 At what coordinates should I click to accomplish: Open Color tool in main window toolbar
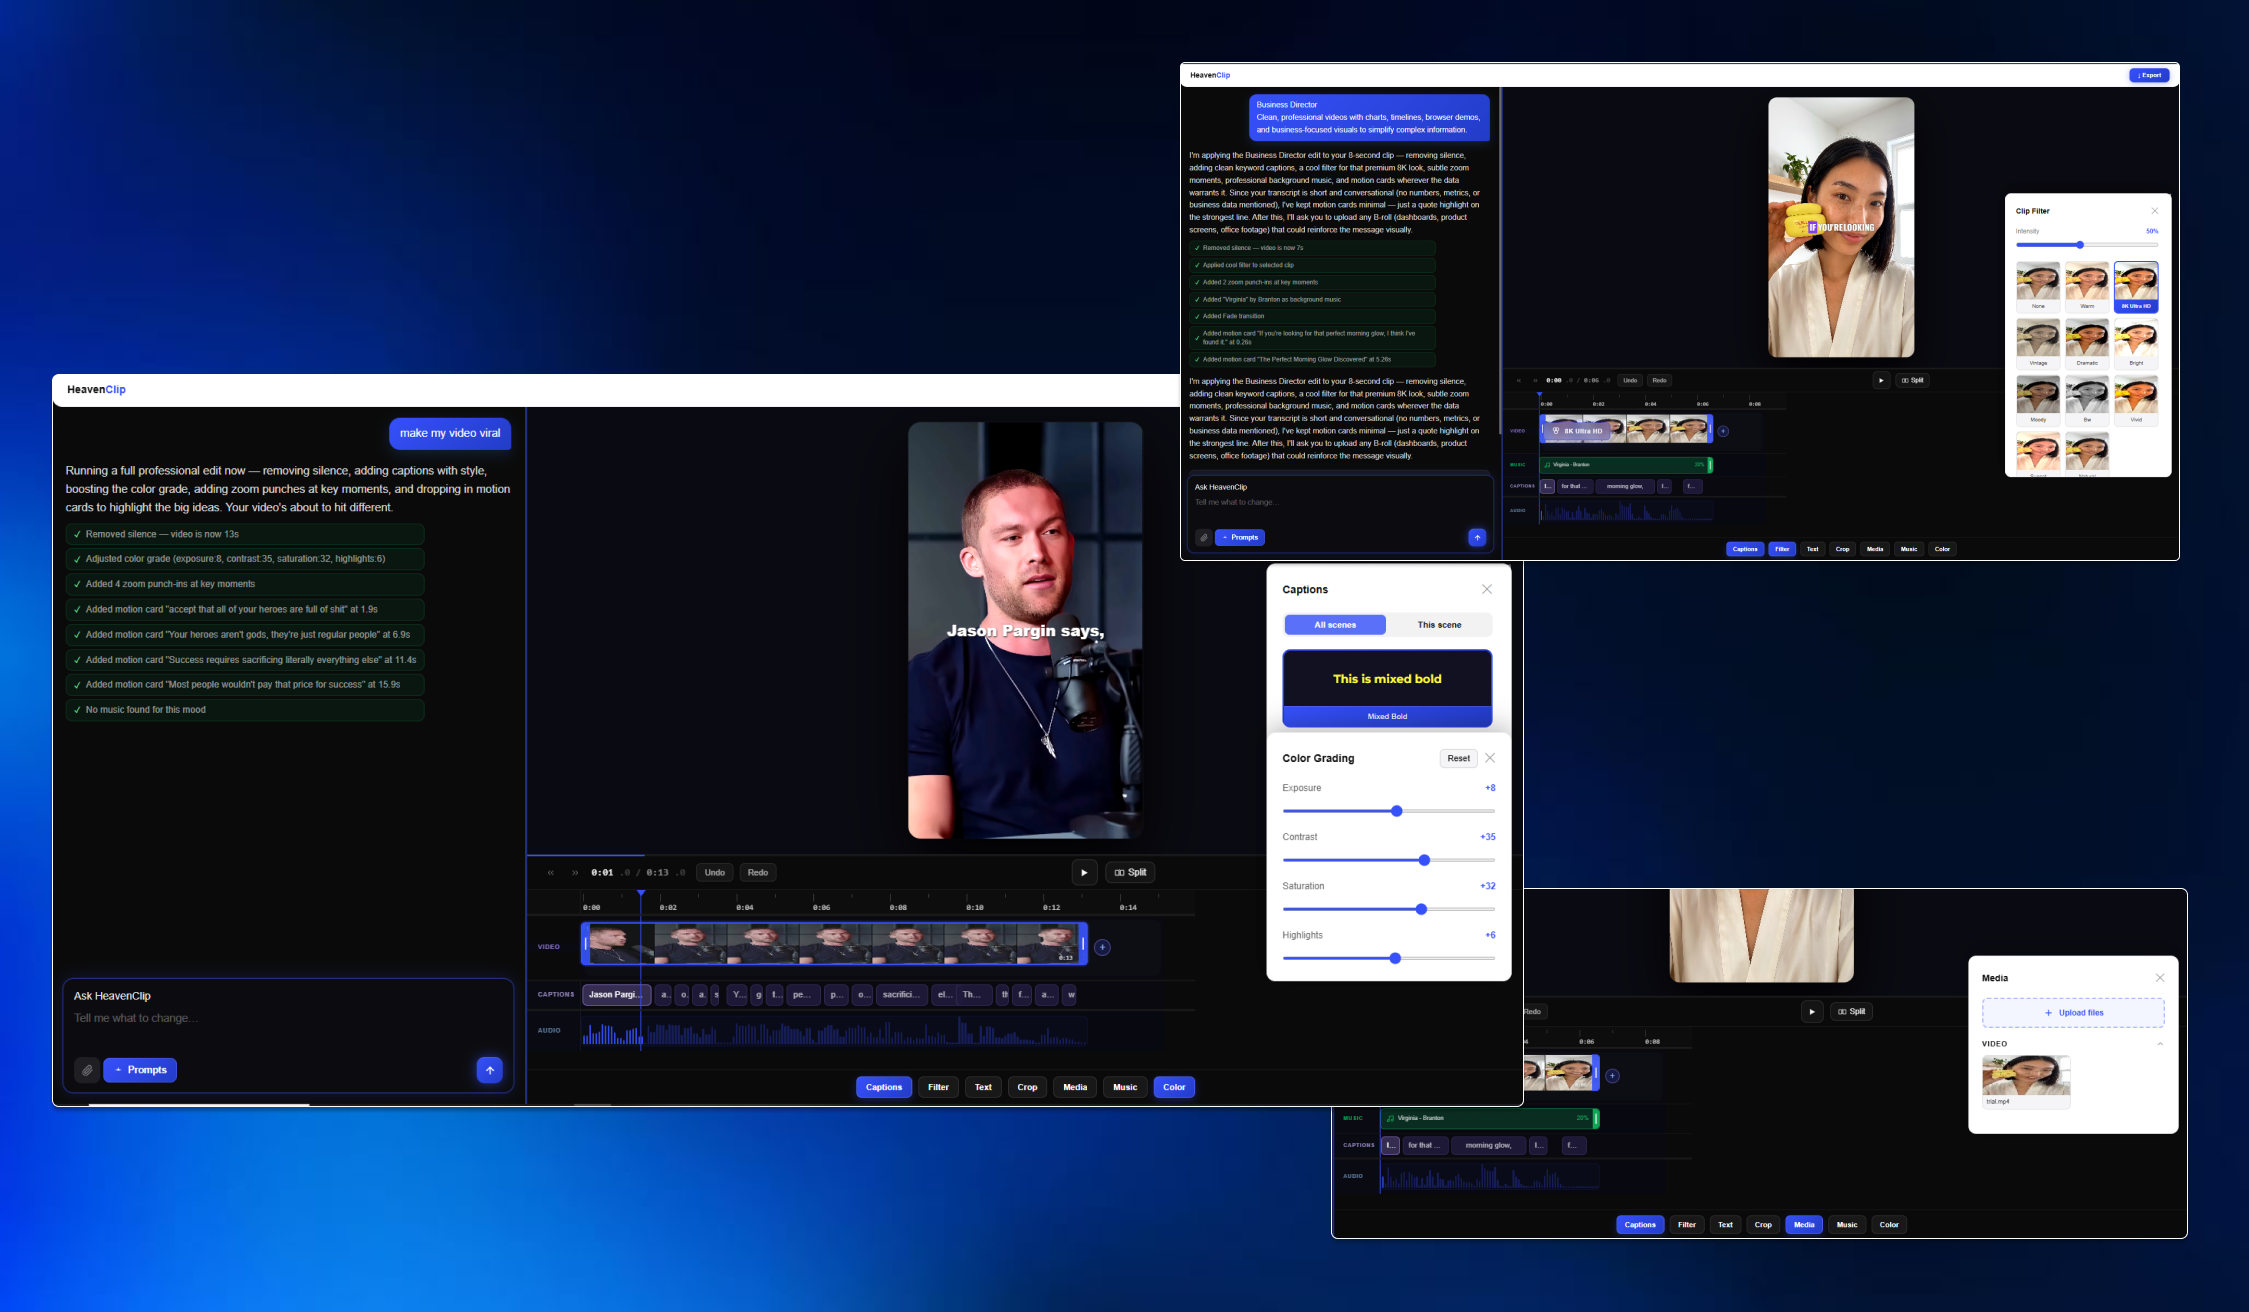[1174, 1087]
